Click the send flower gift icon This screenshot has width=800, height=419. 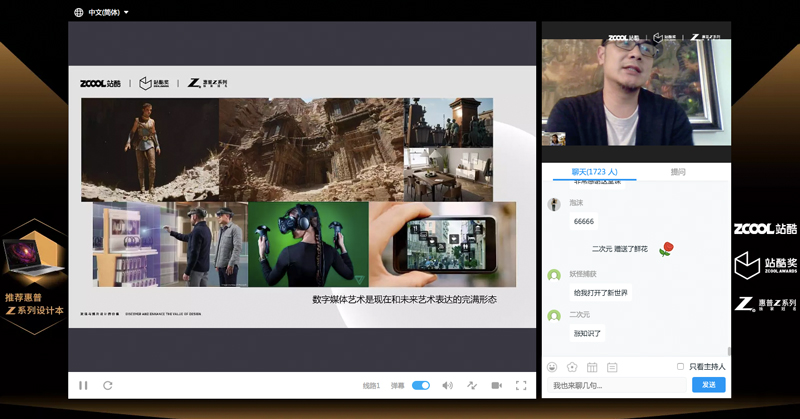click(x=572, y=367)
